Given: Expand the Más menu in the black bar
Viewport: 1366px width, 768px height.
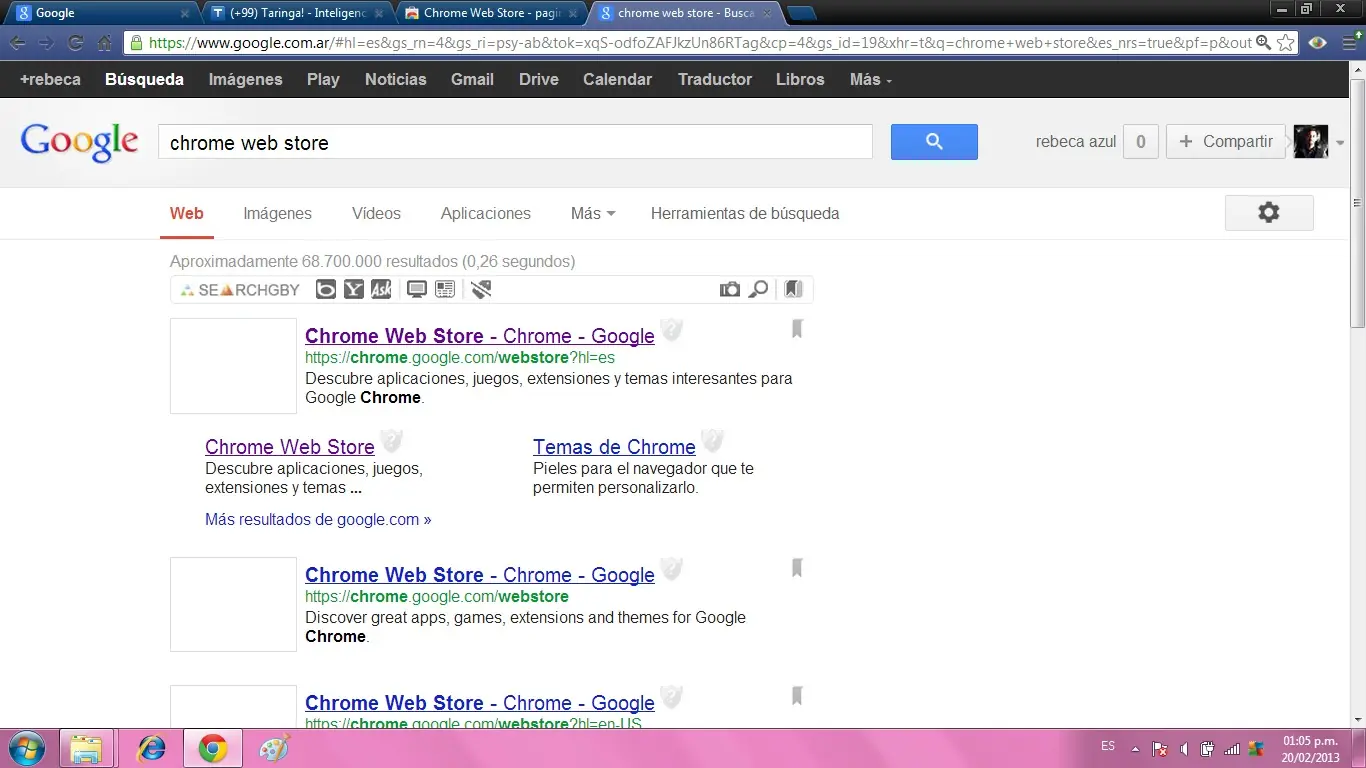Looking at the screenshot, I should (x=870, y=79).
